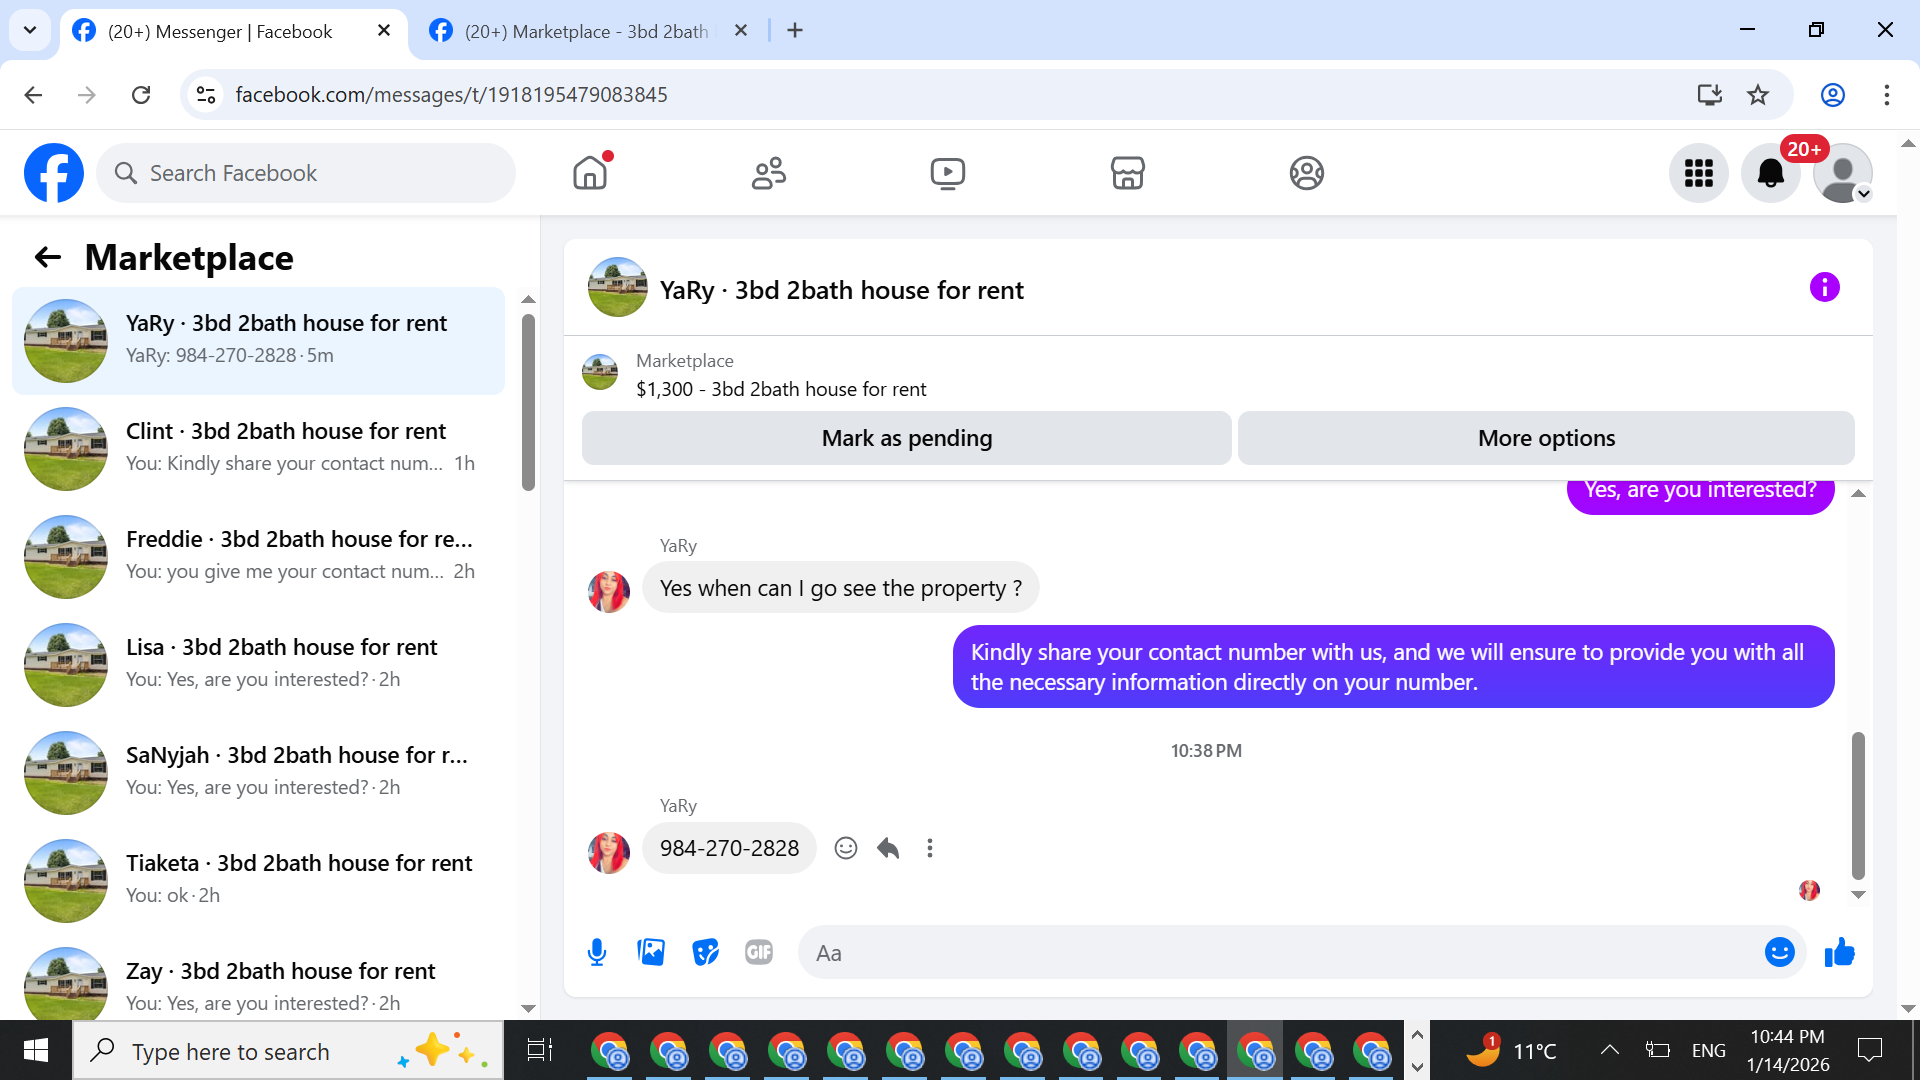Attach a file with the photo icon

pos(651,952)
